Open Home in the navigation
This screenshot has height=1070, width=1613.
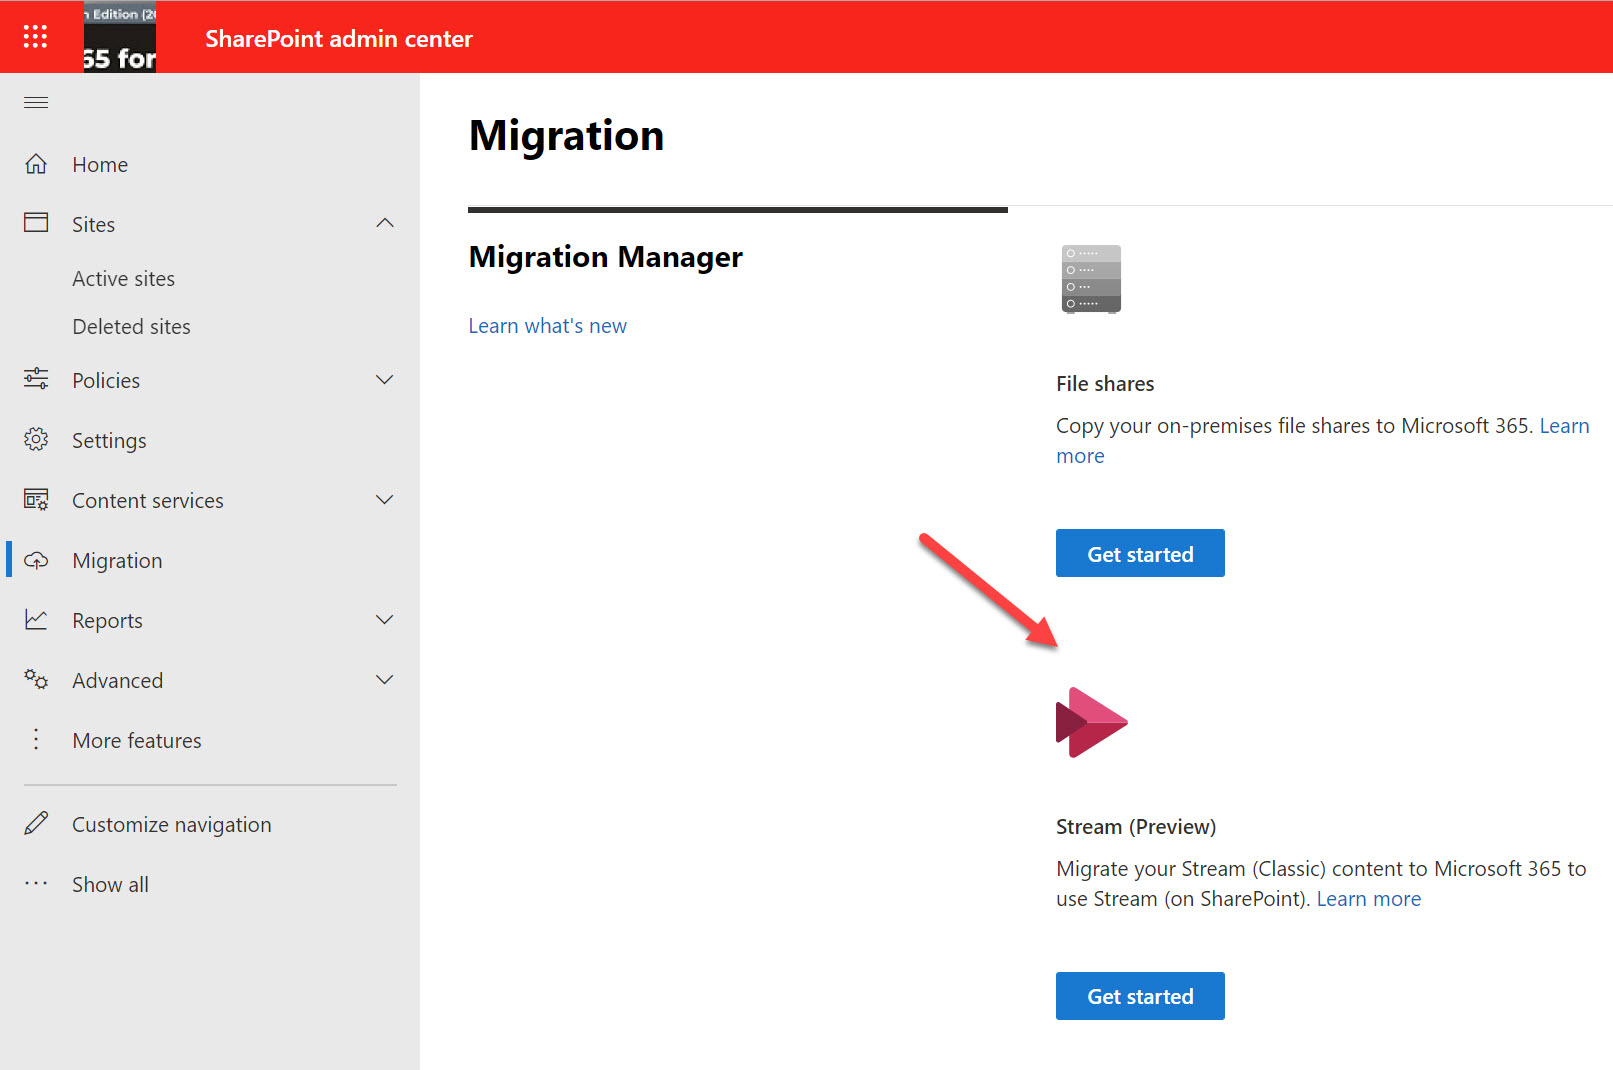(100, 165)
